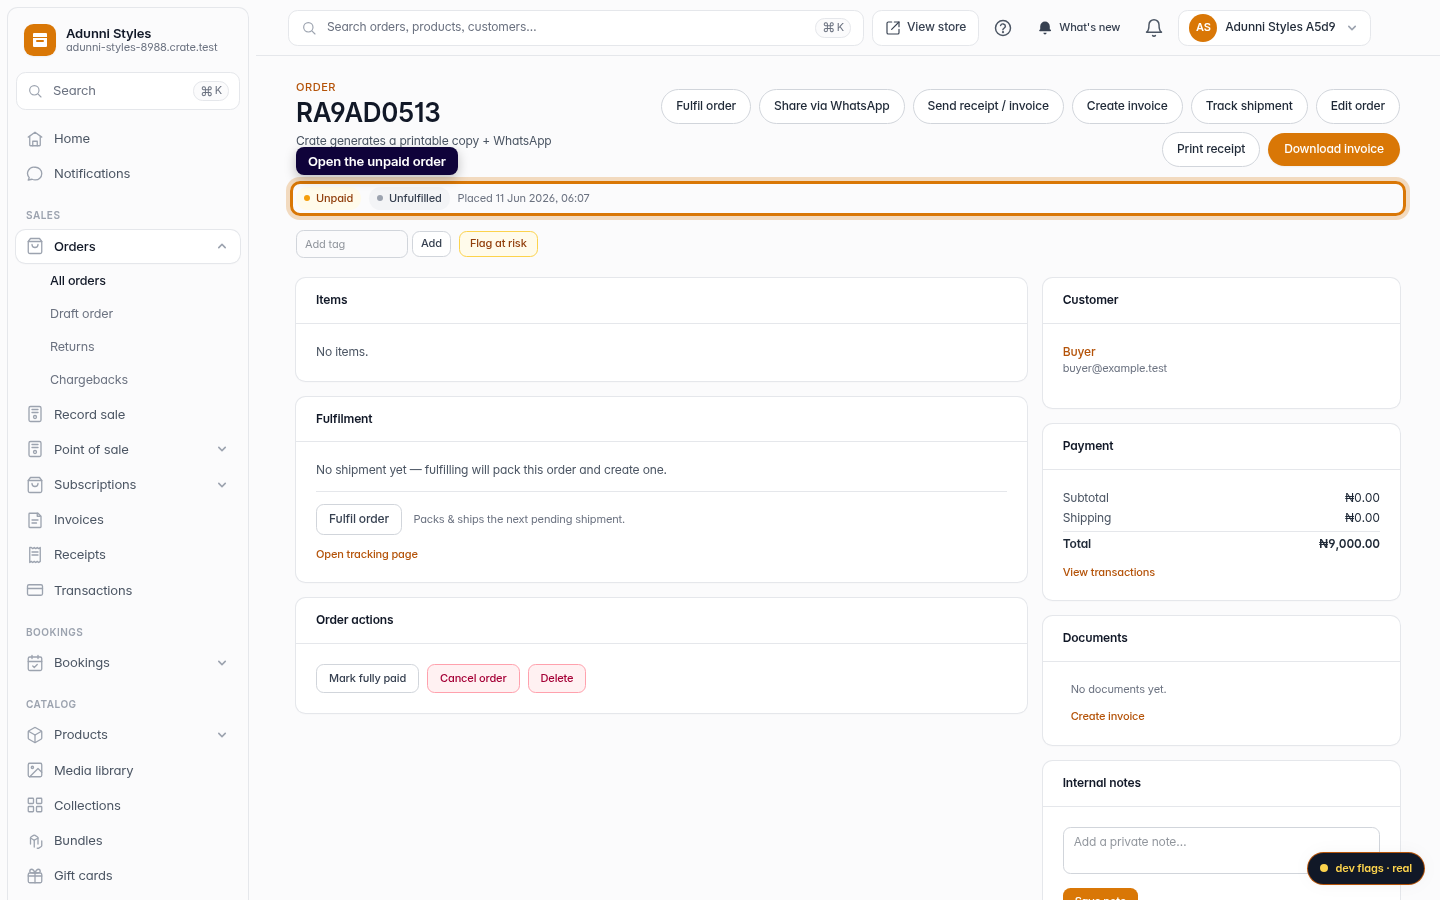
Task: Open tracking page link
Action: [x=367, y=554]
